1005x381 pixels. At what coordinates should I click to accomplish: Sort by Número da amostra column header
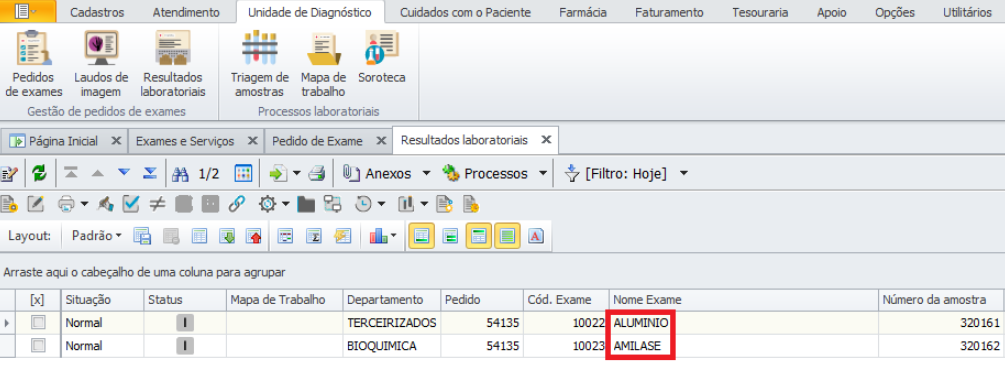point(942,300)
